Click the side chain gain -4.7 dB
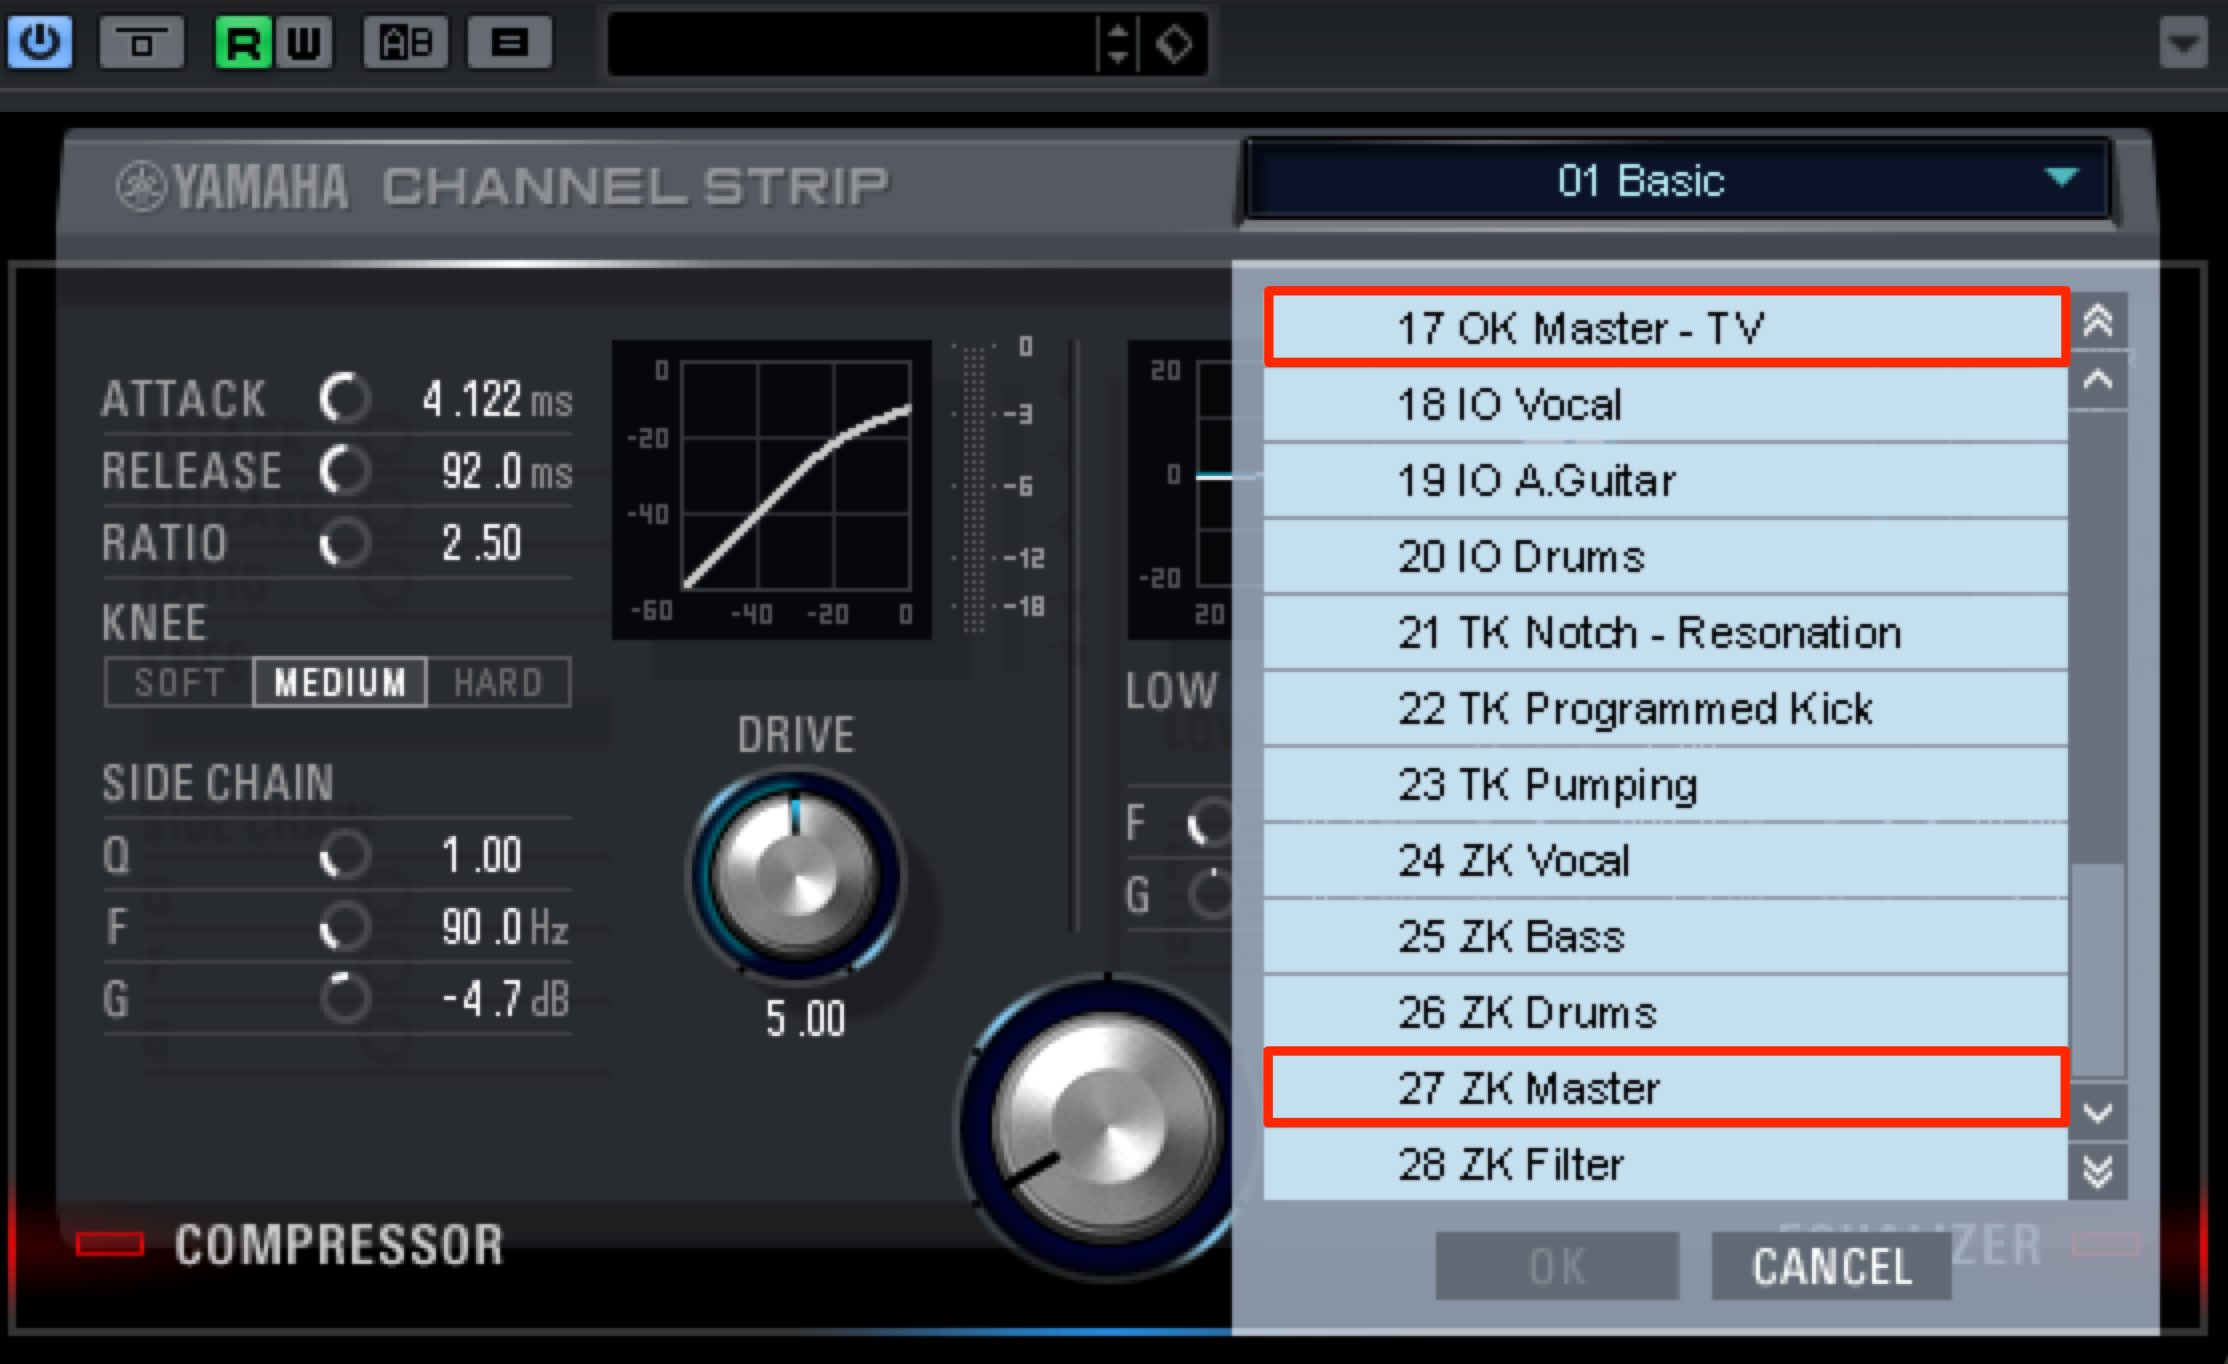Image resolution: width=2228 pixels, height=1364 pixels. point(505,998)
